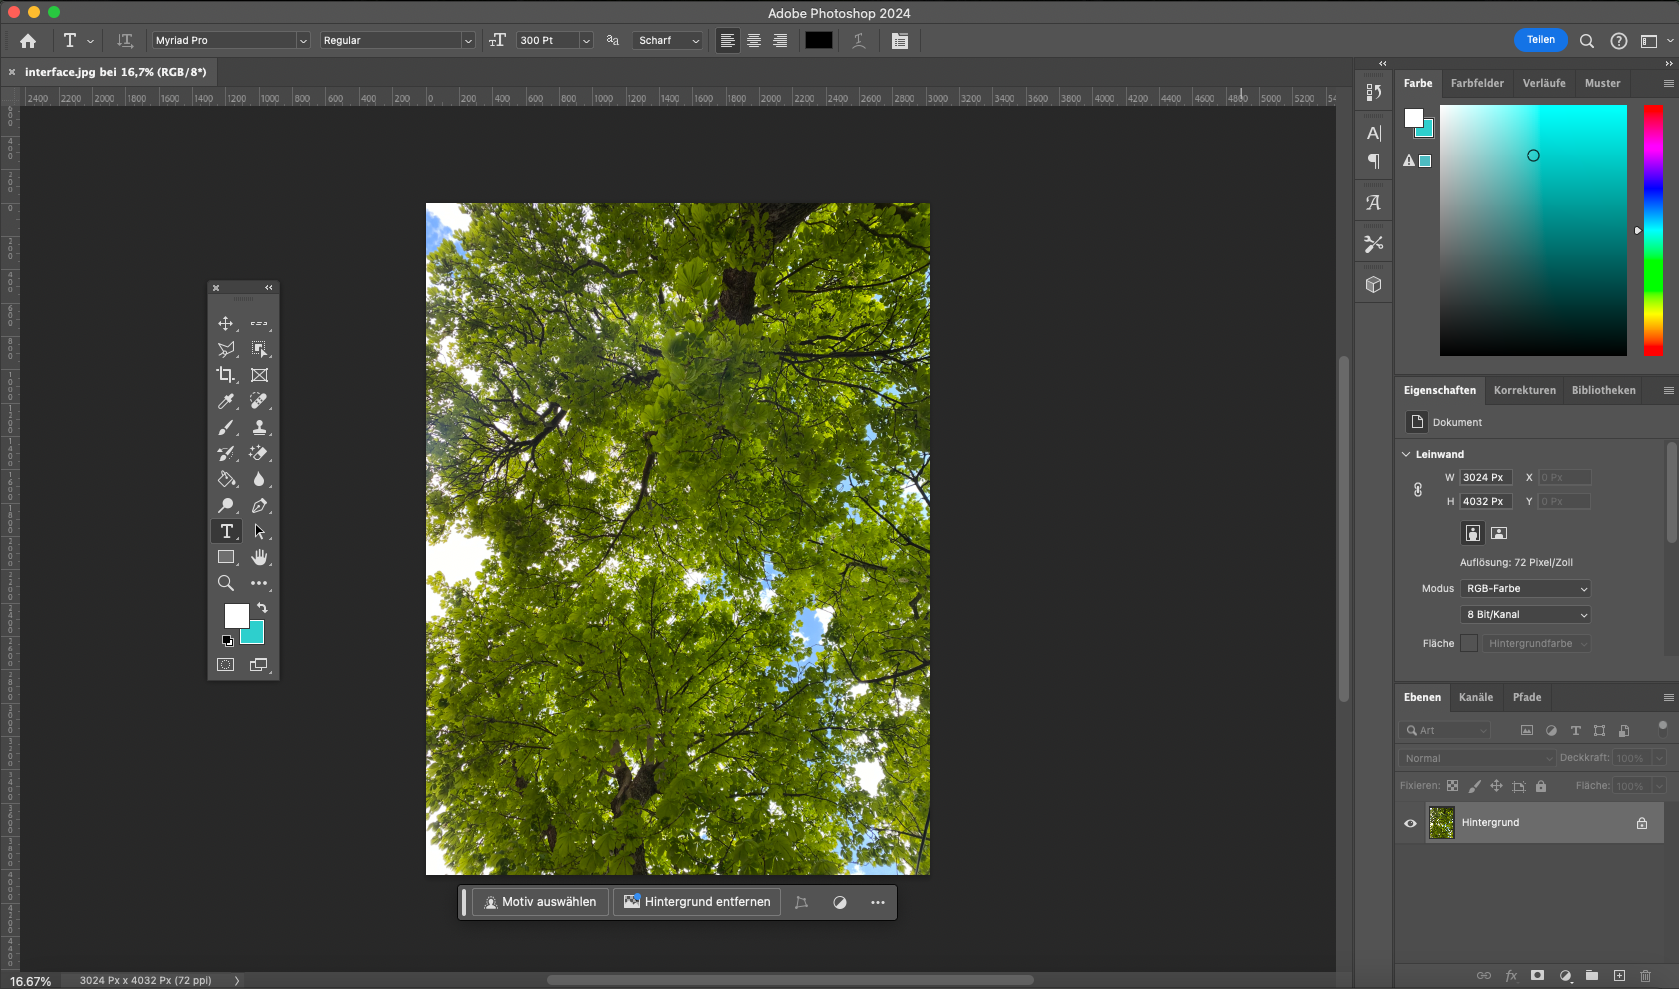Viewport: 1679px width, 989px height.
Task: Toggle the character and paragraph panels
Action: 900,41
